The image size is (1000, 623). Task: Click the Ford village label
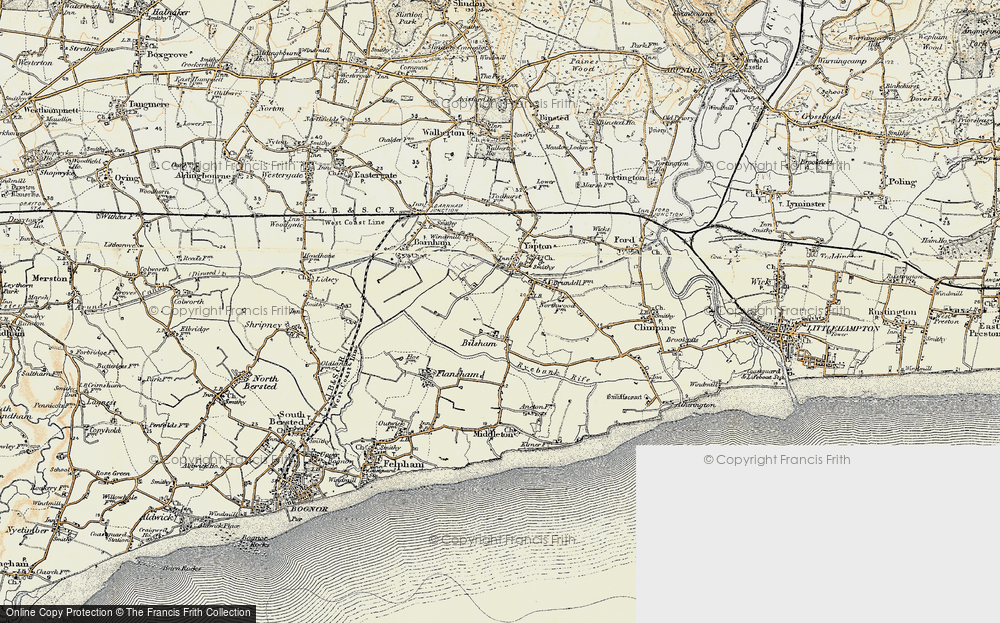pyautogui.click(x=624, y=240)
